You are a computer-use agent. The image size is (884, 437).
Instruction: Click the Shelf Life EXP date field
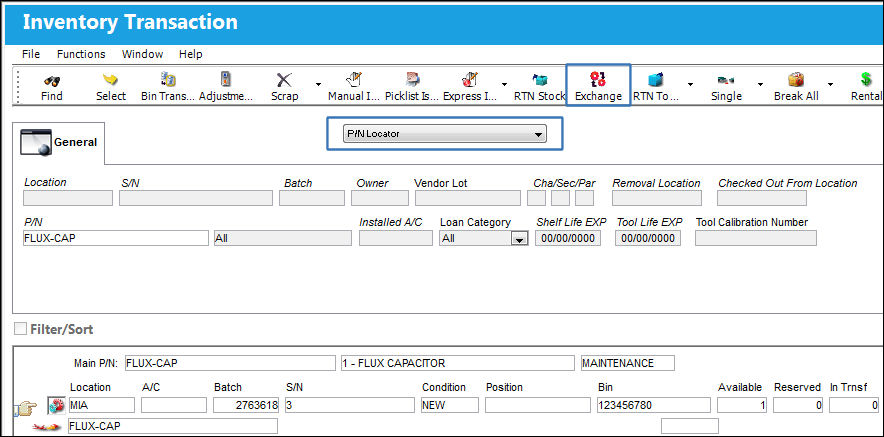(568, 239)
